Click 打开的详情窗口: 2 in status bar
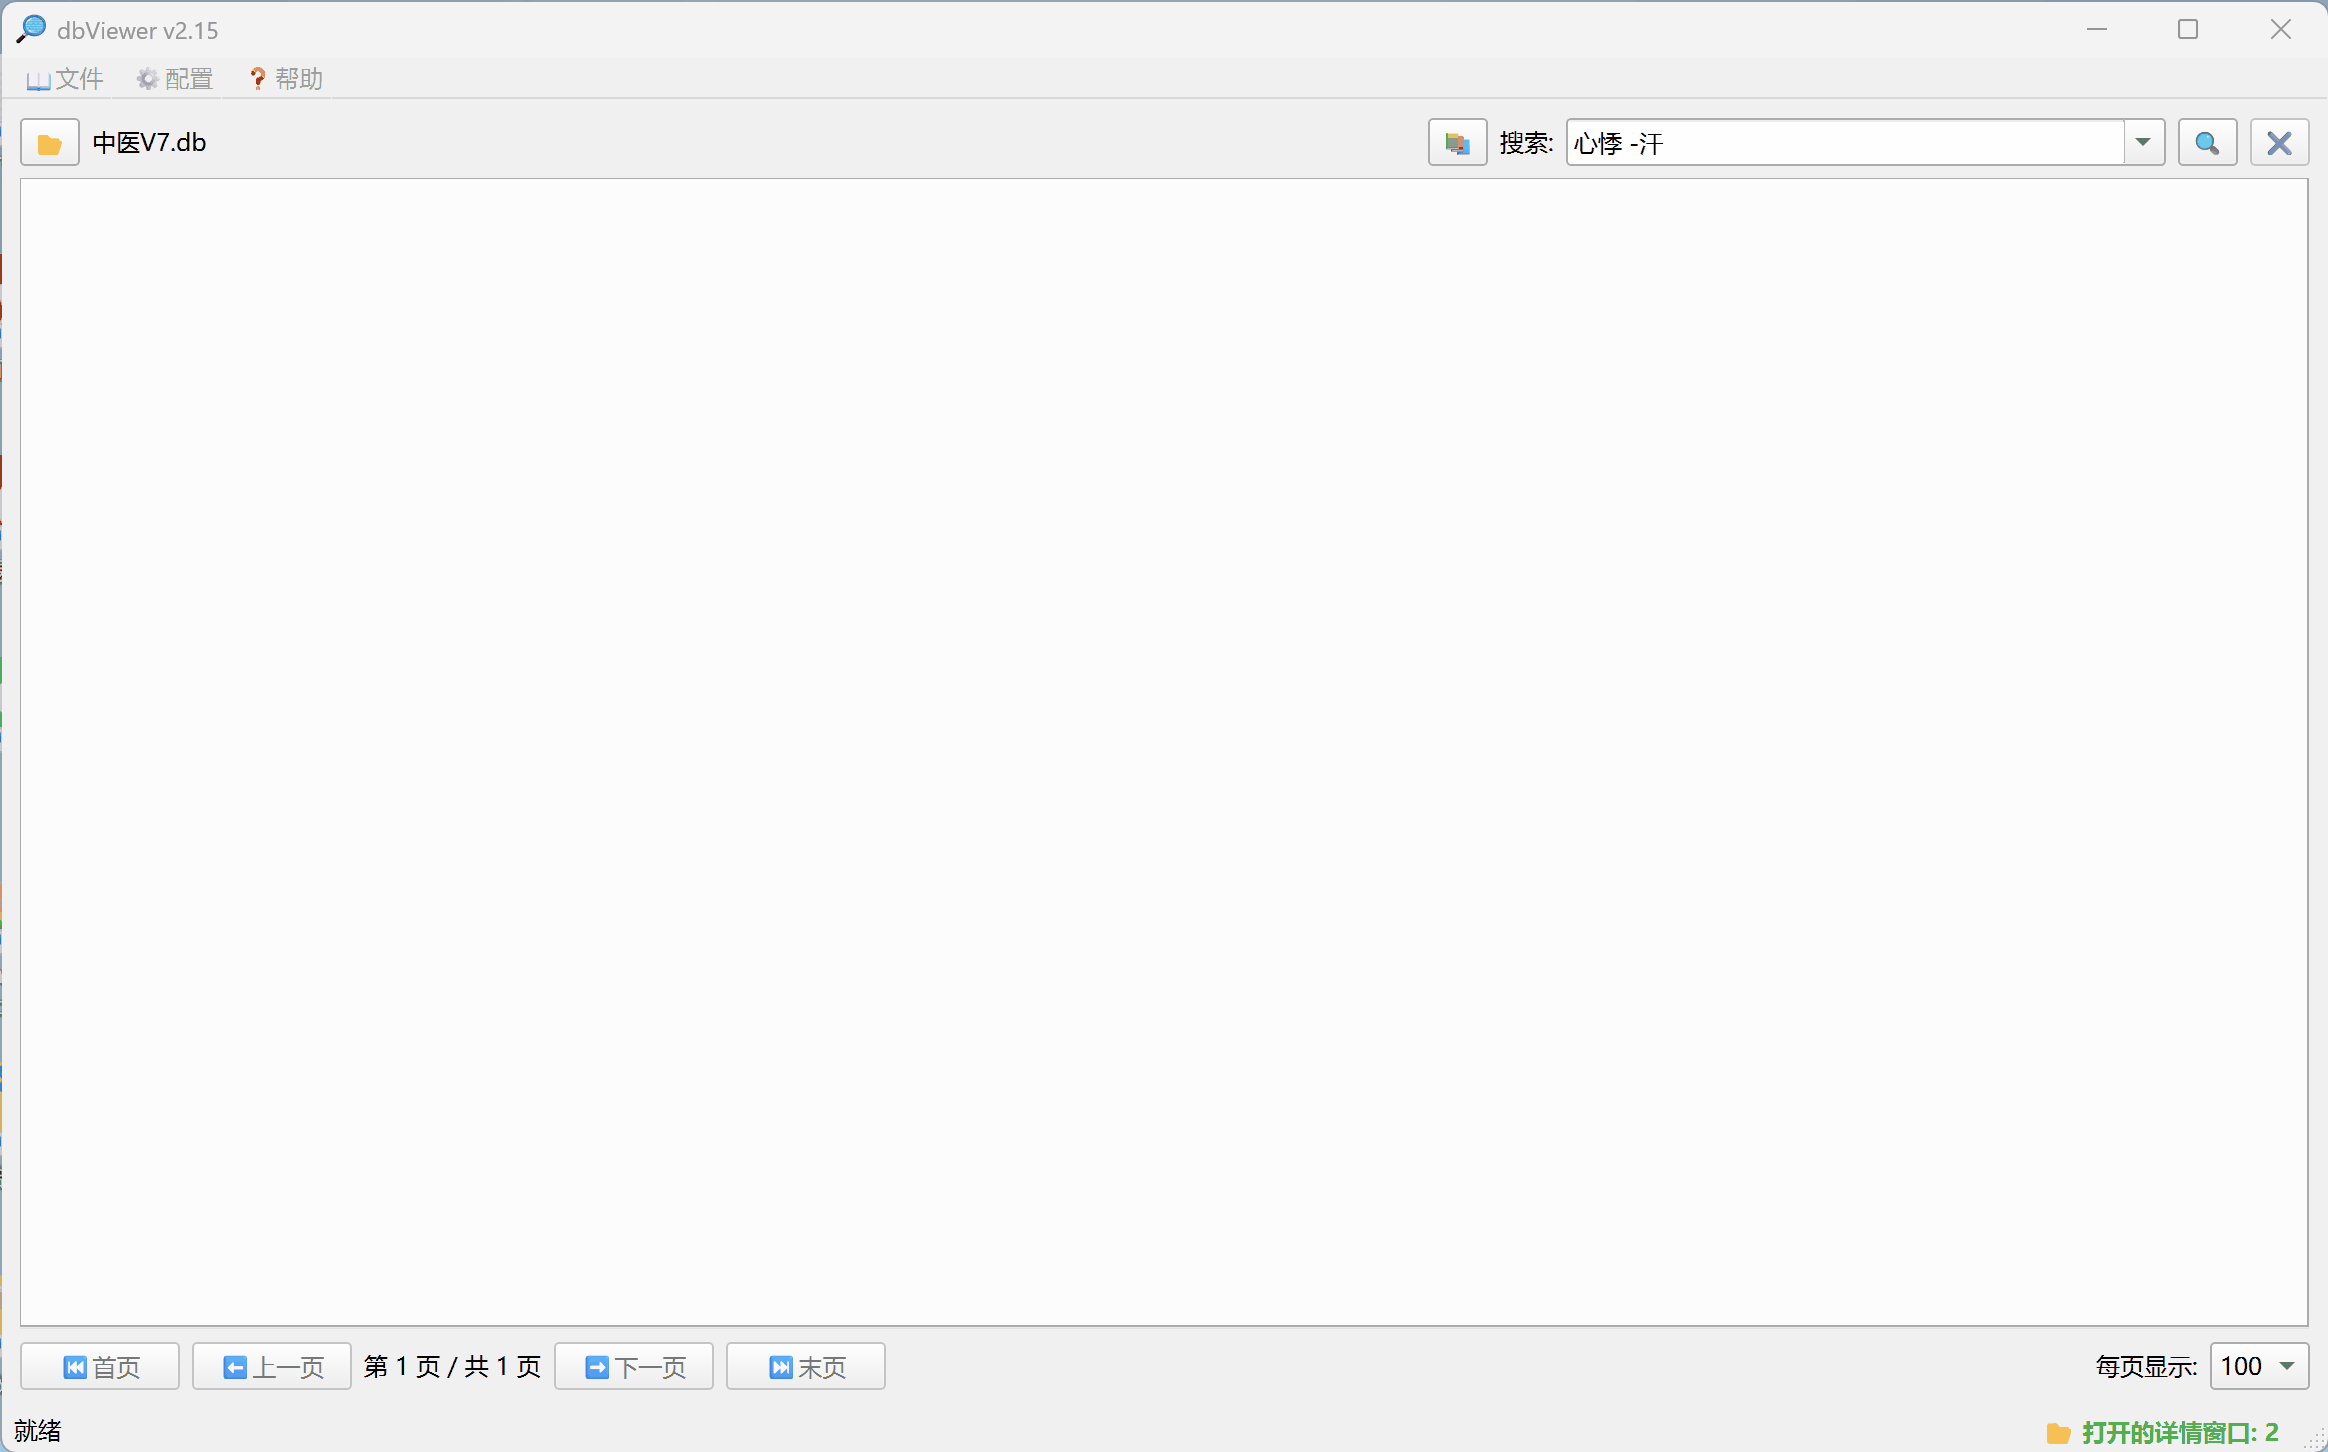The height and width of the screenshot is (1452, 2328). point(2180,1432)
